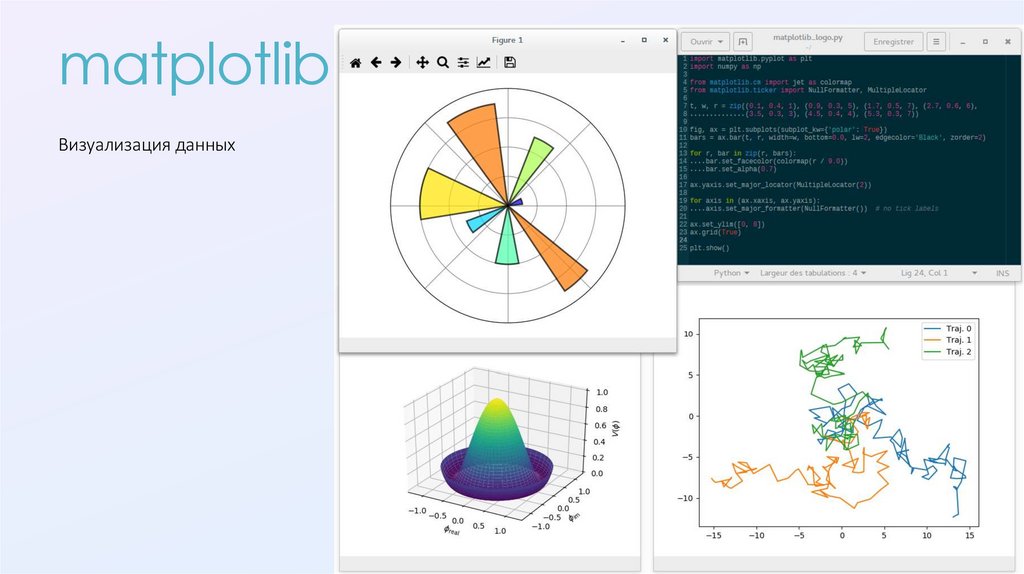Reset the view with the Home icon
This screenshot has height=574, width=1024.
point(355,63)
